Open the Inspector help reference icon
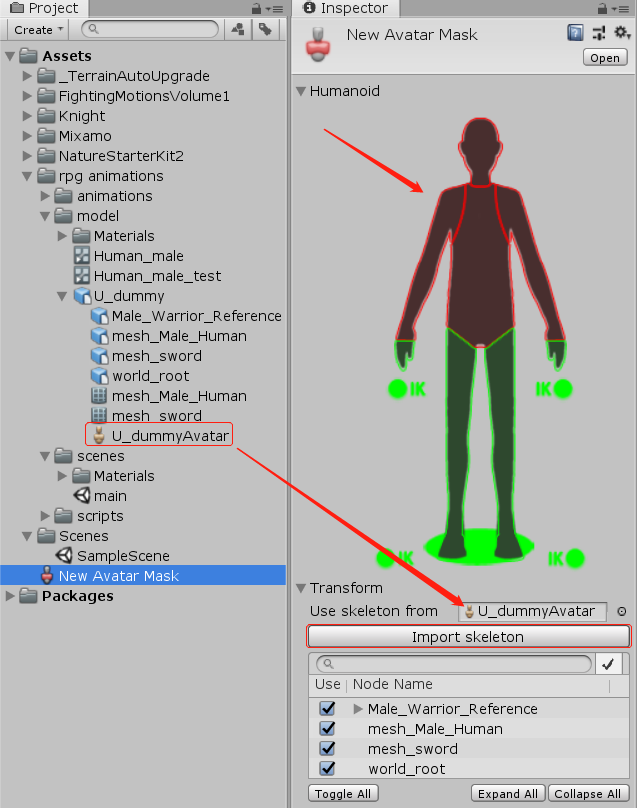This screenshot has width=637, height=808. point(575,33)
